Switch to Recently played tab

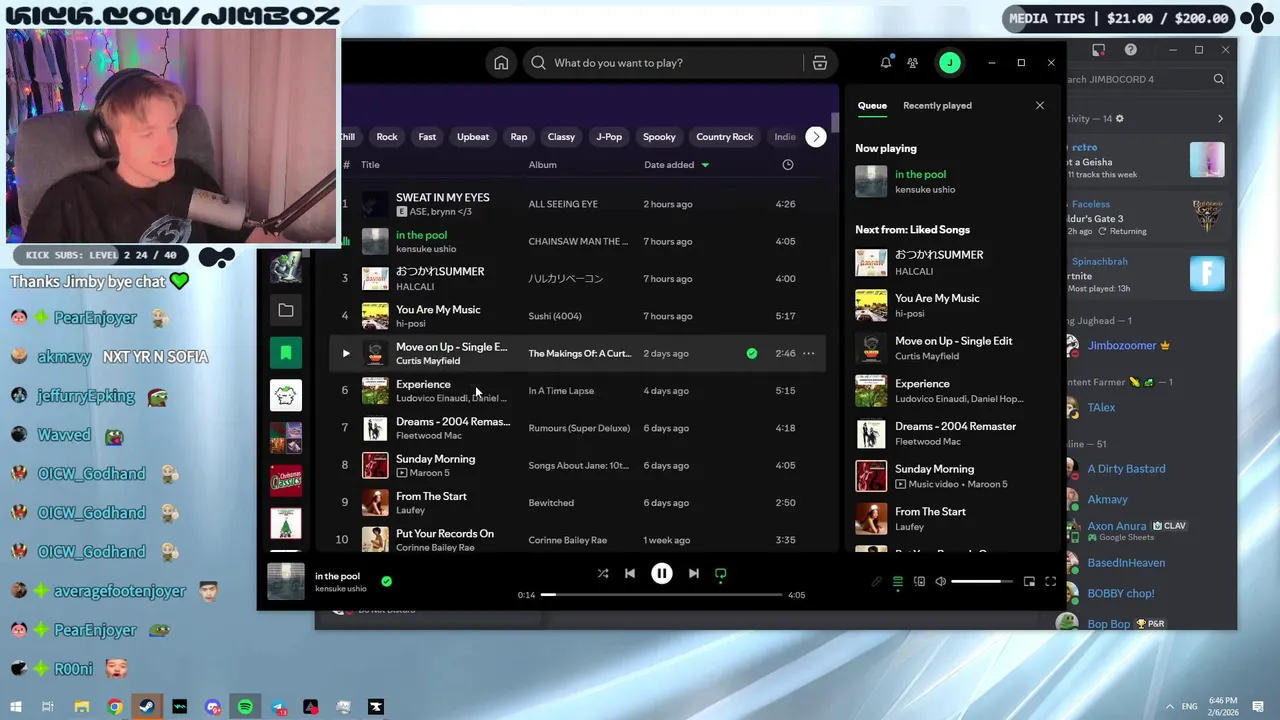[x=937, y=105]
